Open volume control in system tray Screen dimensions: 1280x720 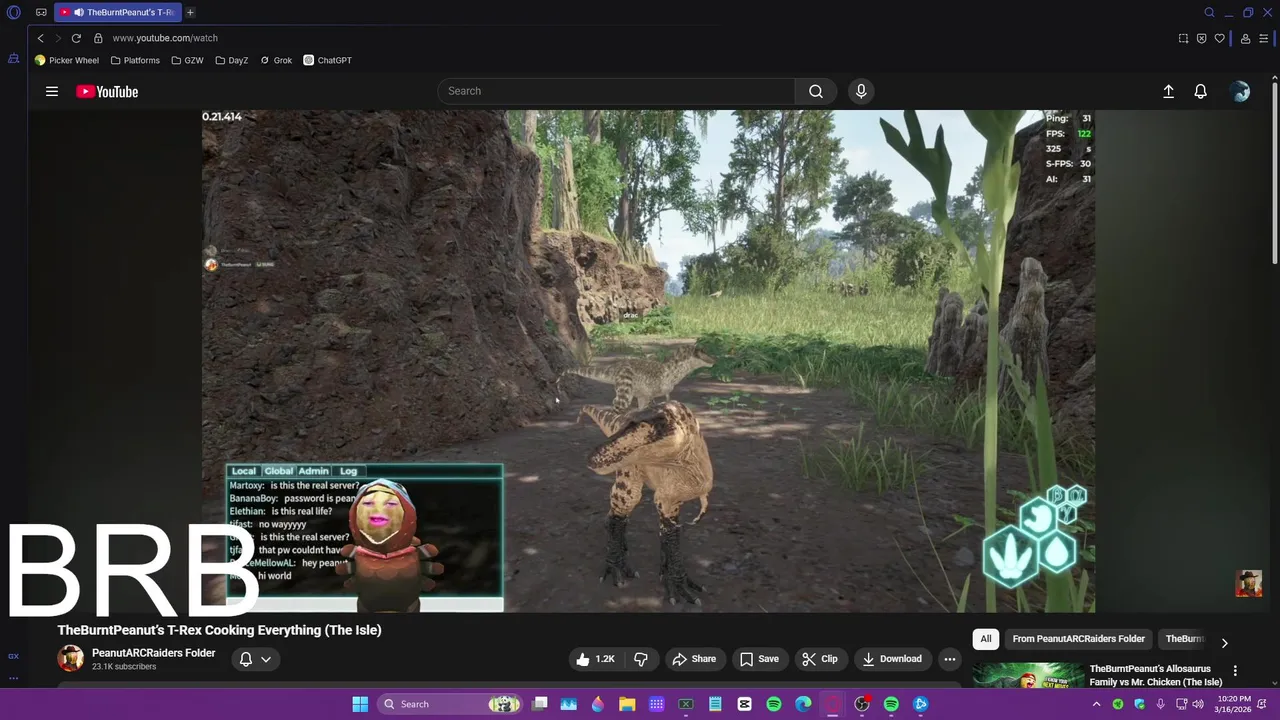[1198, 704]
